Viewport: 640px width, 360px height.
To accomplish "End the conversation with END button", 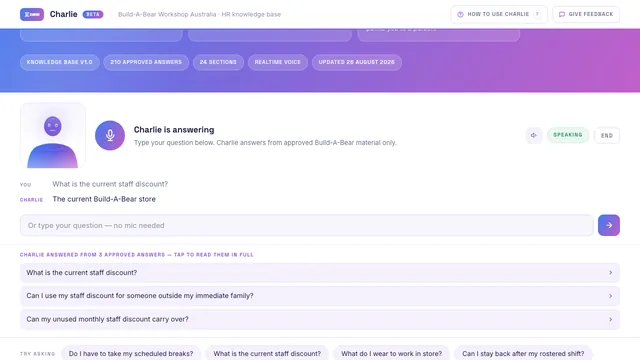I will 607,136.
